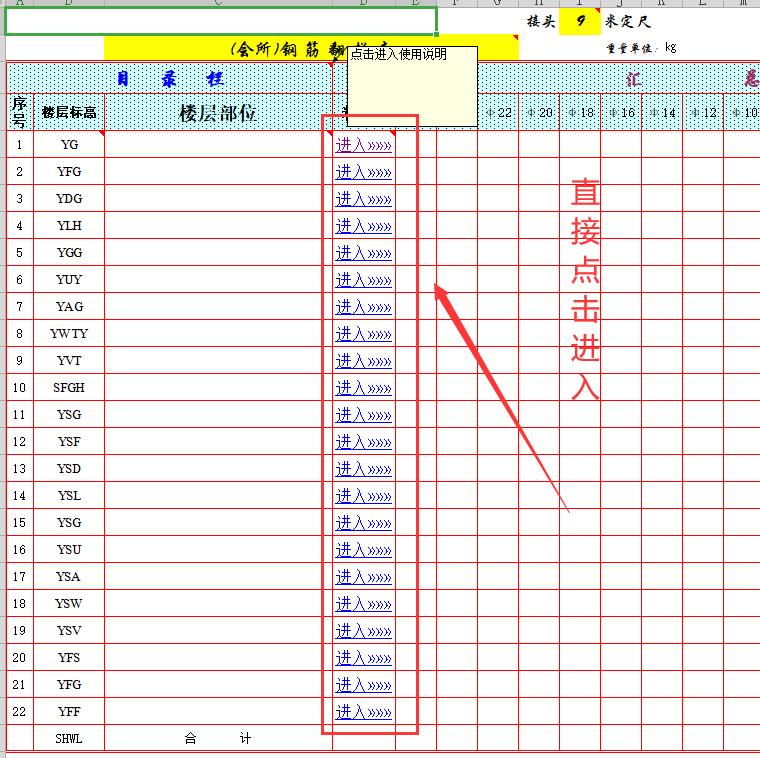Select the yellow cell containing 9
This screenshot has width=760, height=758.
[580, 21]
